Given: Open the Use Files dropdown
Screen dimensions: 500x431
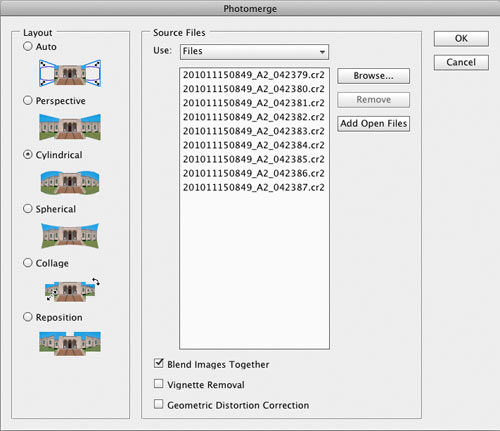Looking at the screenshot, I should point(254,52).
